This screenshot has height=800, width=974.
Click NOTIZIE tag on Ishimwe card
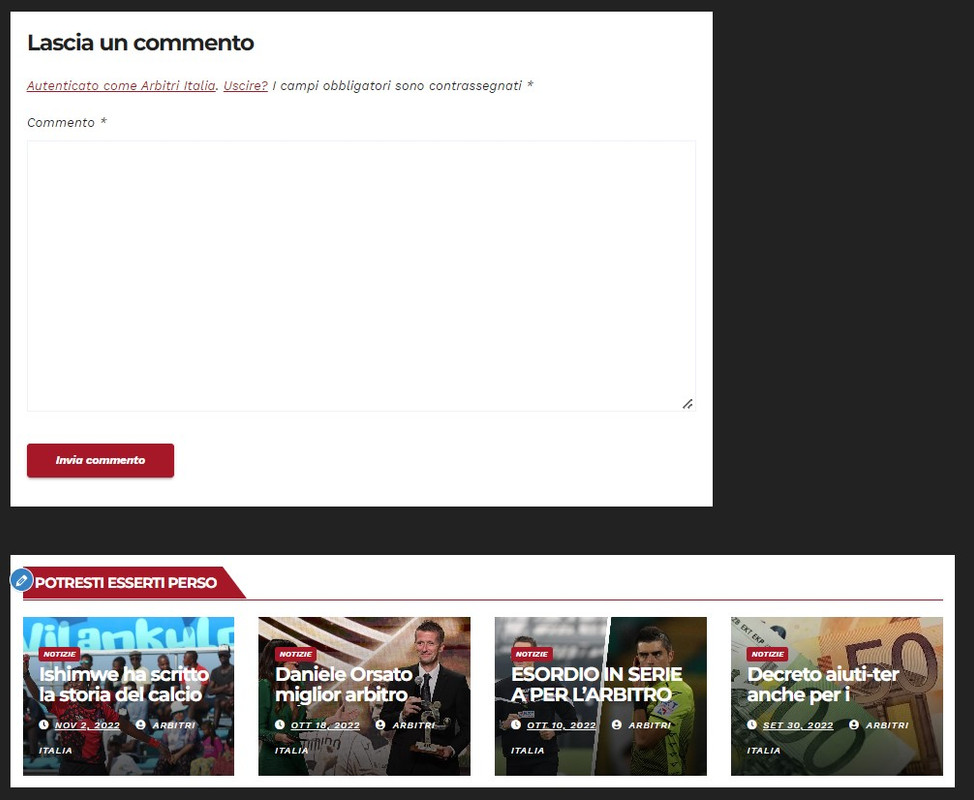point(59,654)
